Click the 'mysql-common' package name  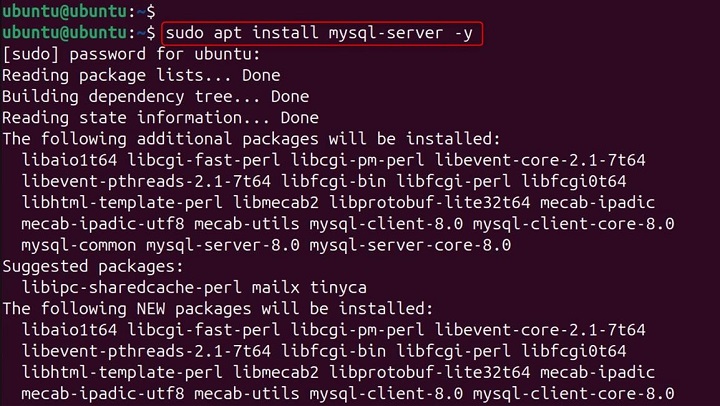77,244
